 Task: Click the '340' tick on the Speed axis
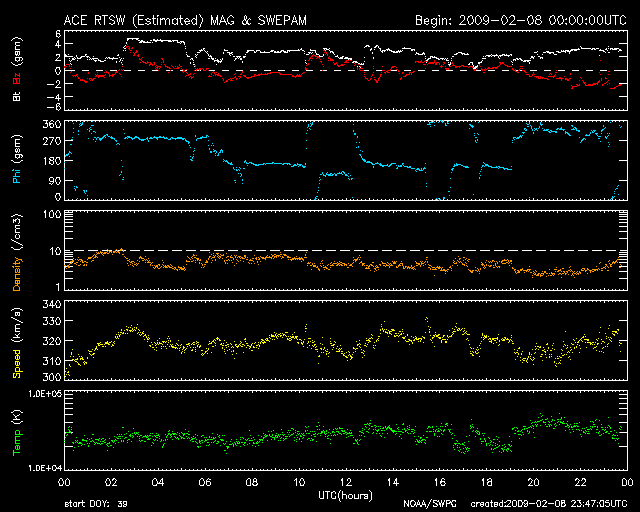click(x=52, y=304)
